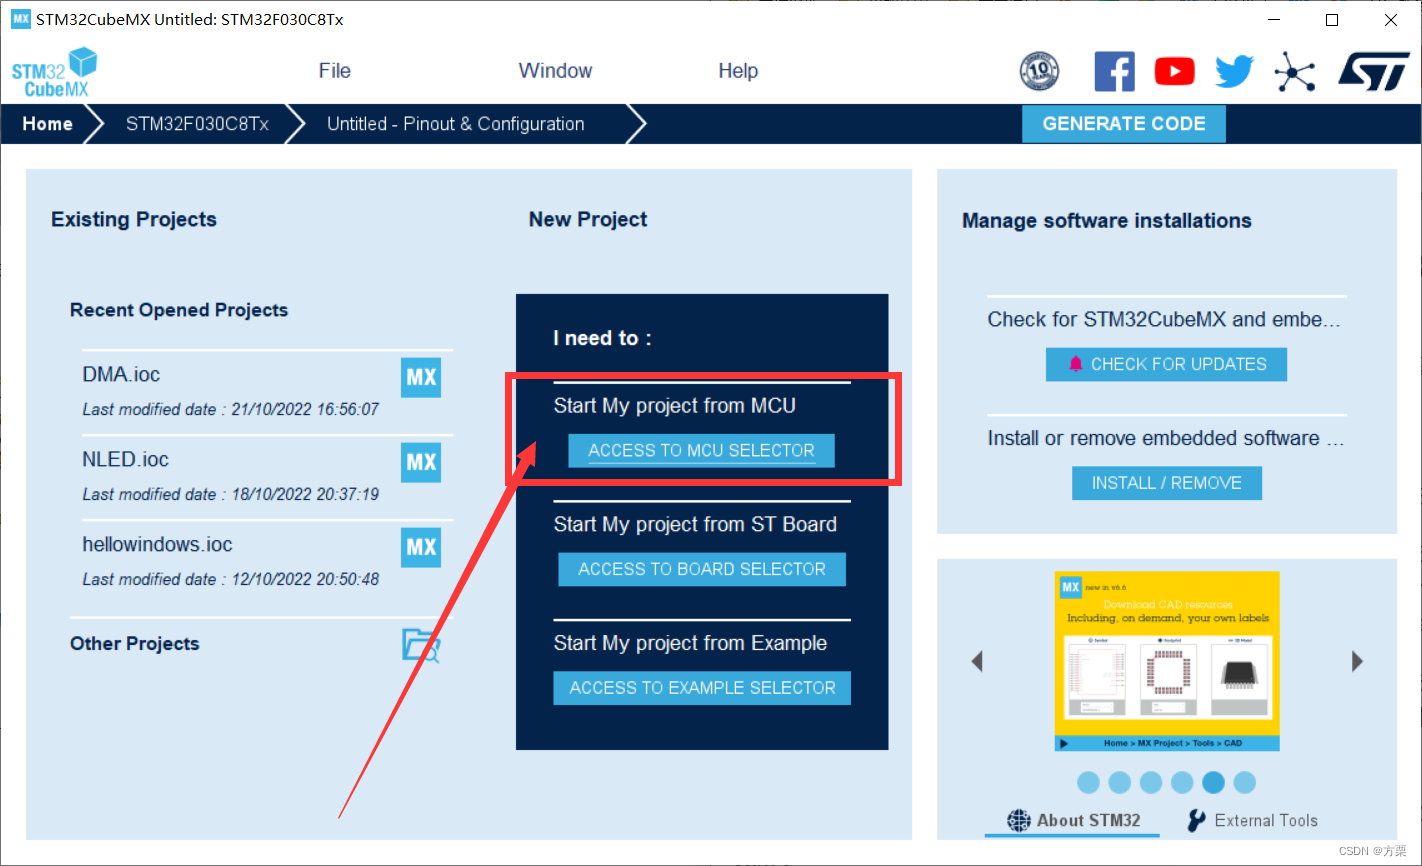Switch to the External Tools tab

[x=1252, y=820]
